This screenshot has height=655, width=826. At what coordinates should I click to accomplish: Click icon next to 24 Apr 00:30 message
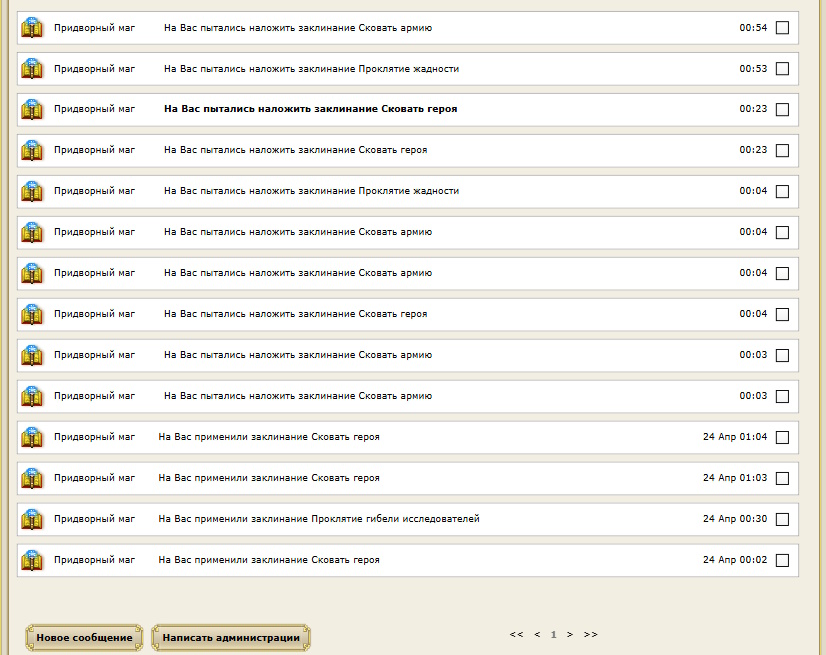tap(32, 520)
